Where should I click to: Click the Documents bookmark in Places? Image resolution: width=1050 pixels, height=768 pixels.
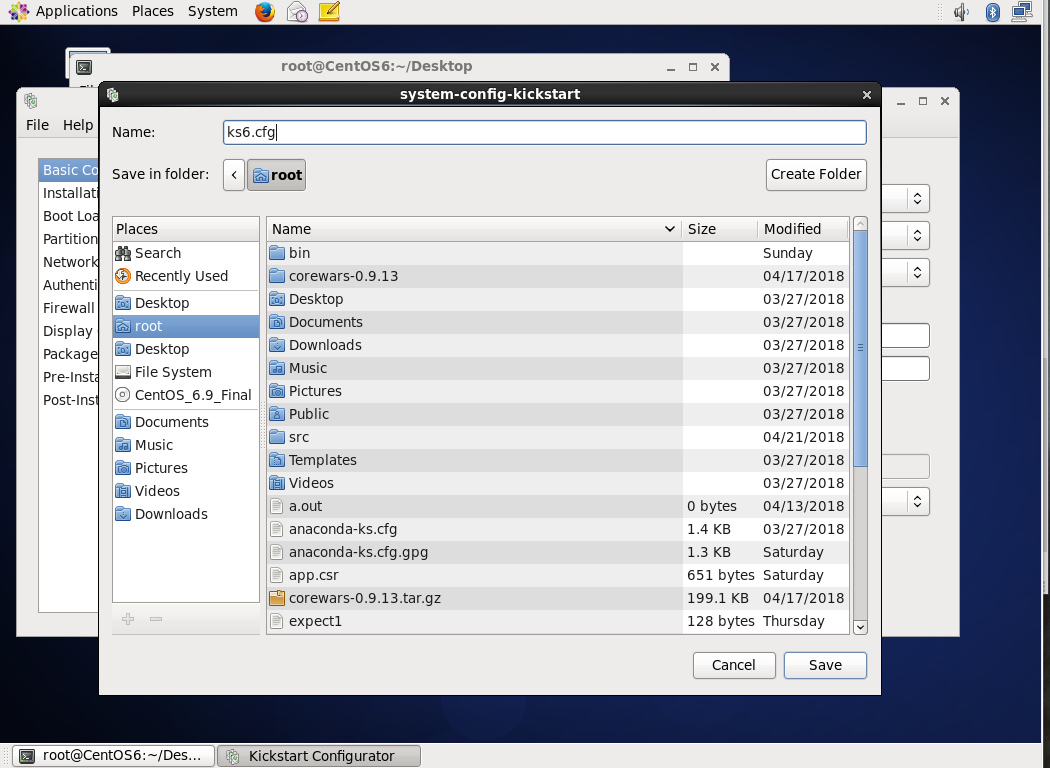[185, 422]
